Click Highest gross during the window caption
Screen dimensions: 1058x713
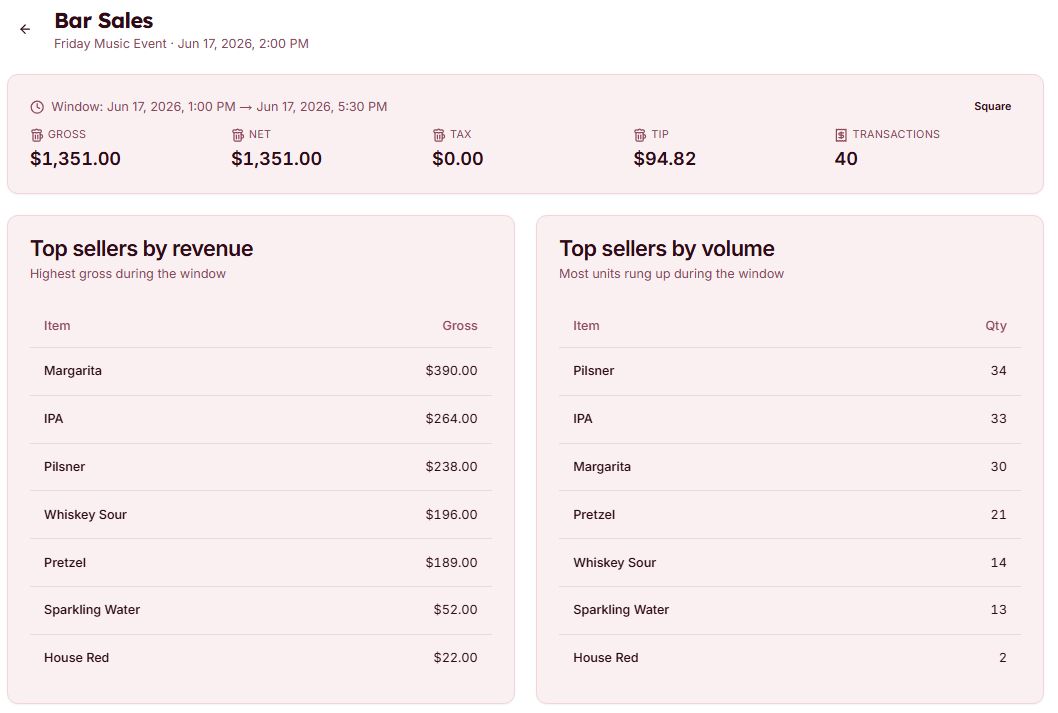click(128, 274)
